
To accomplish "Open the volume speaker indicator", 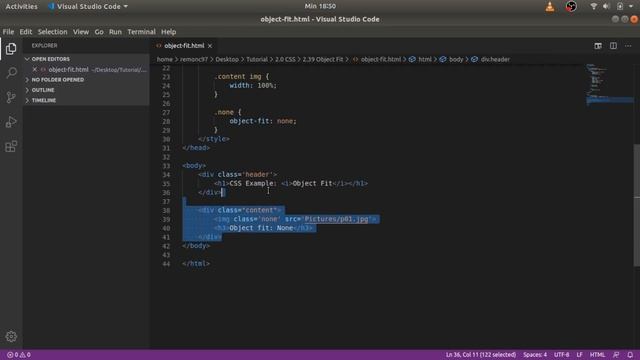I will pos(606,7).
